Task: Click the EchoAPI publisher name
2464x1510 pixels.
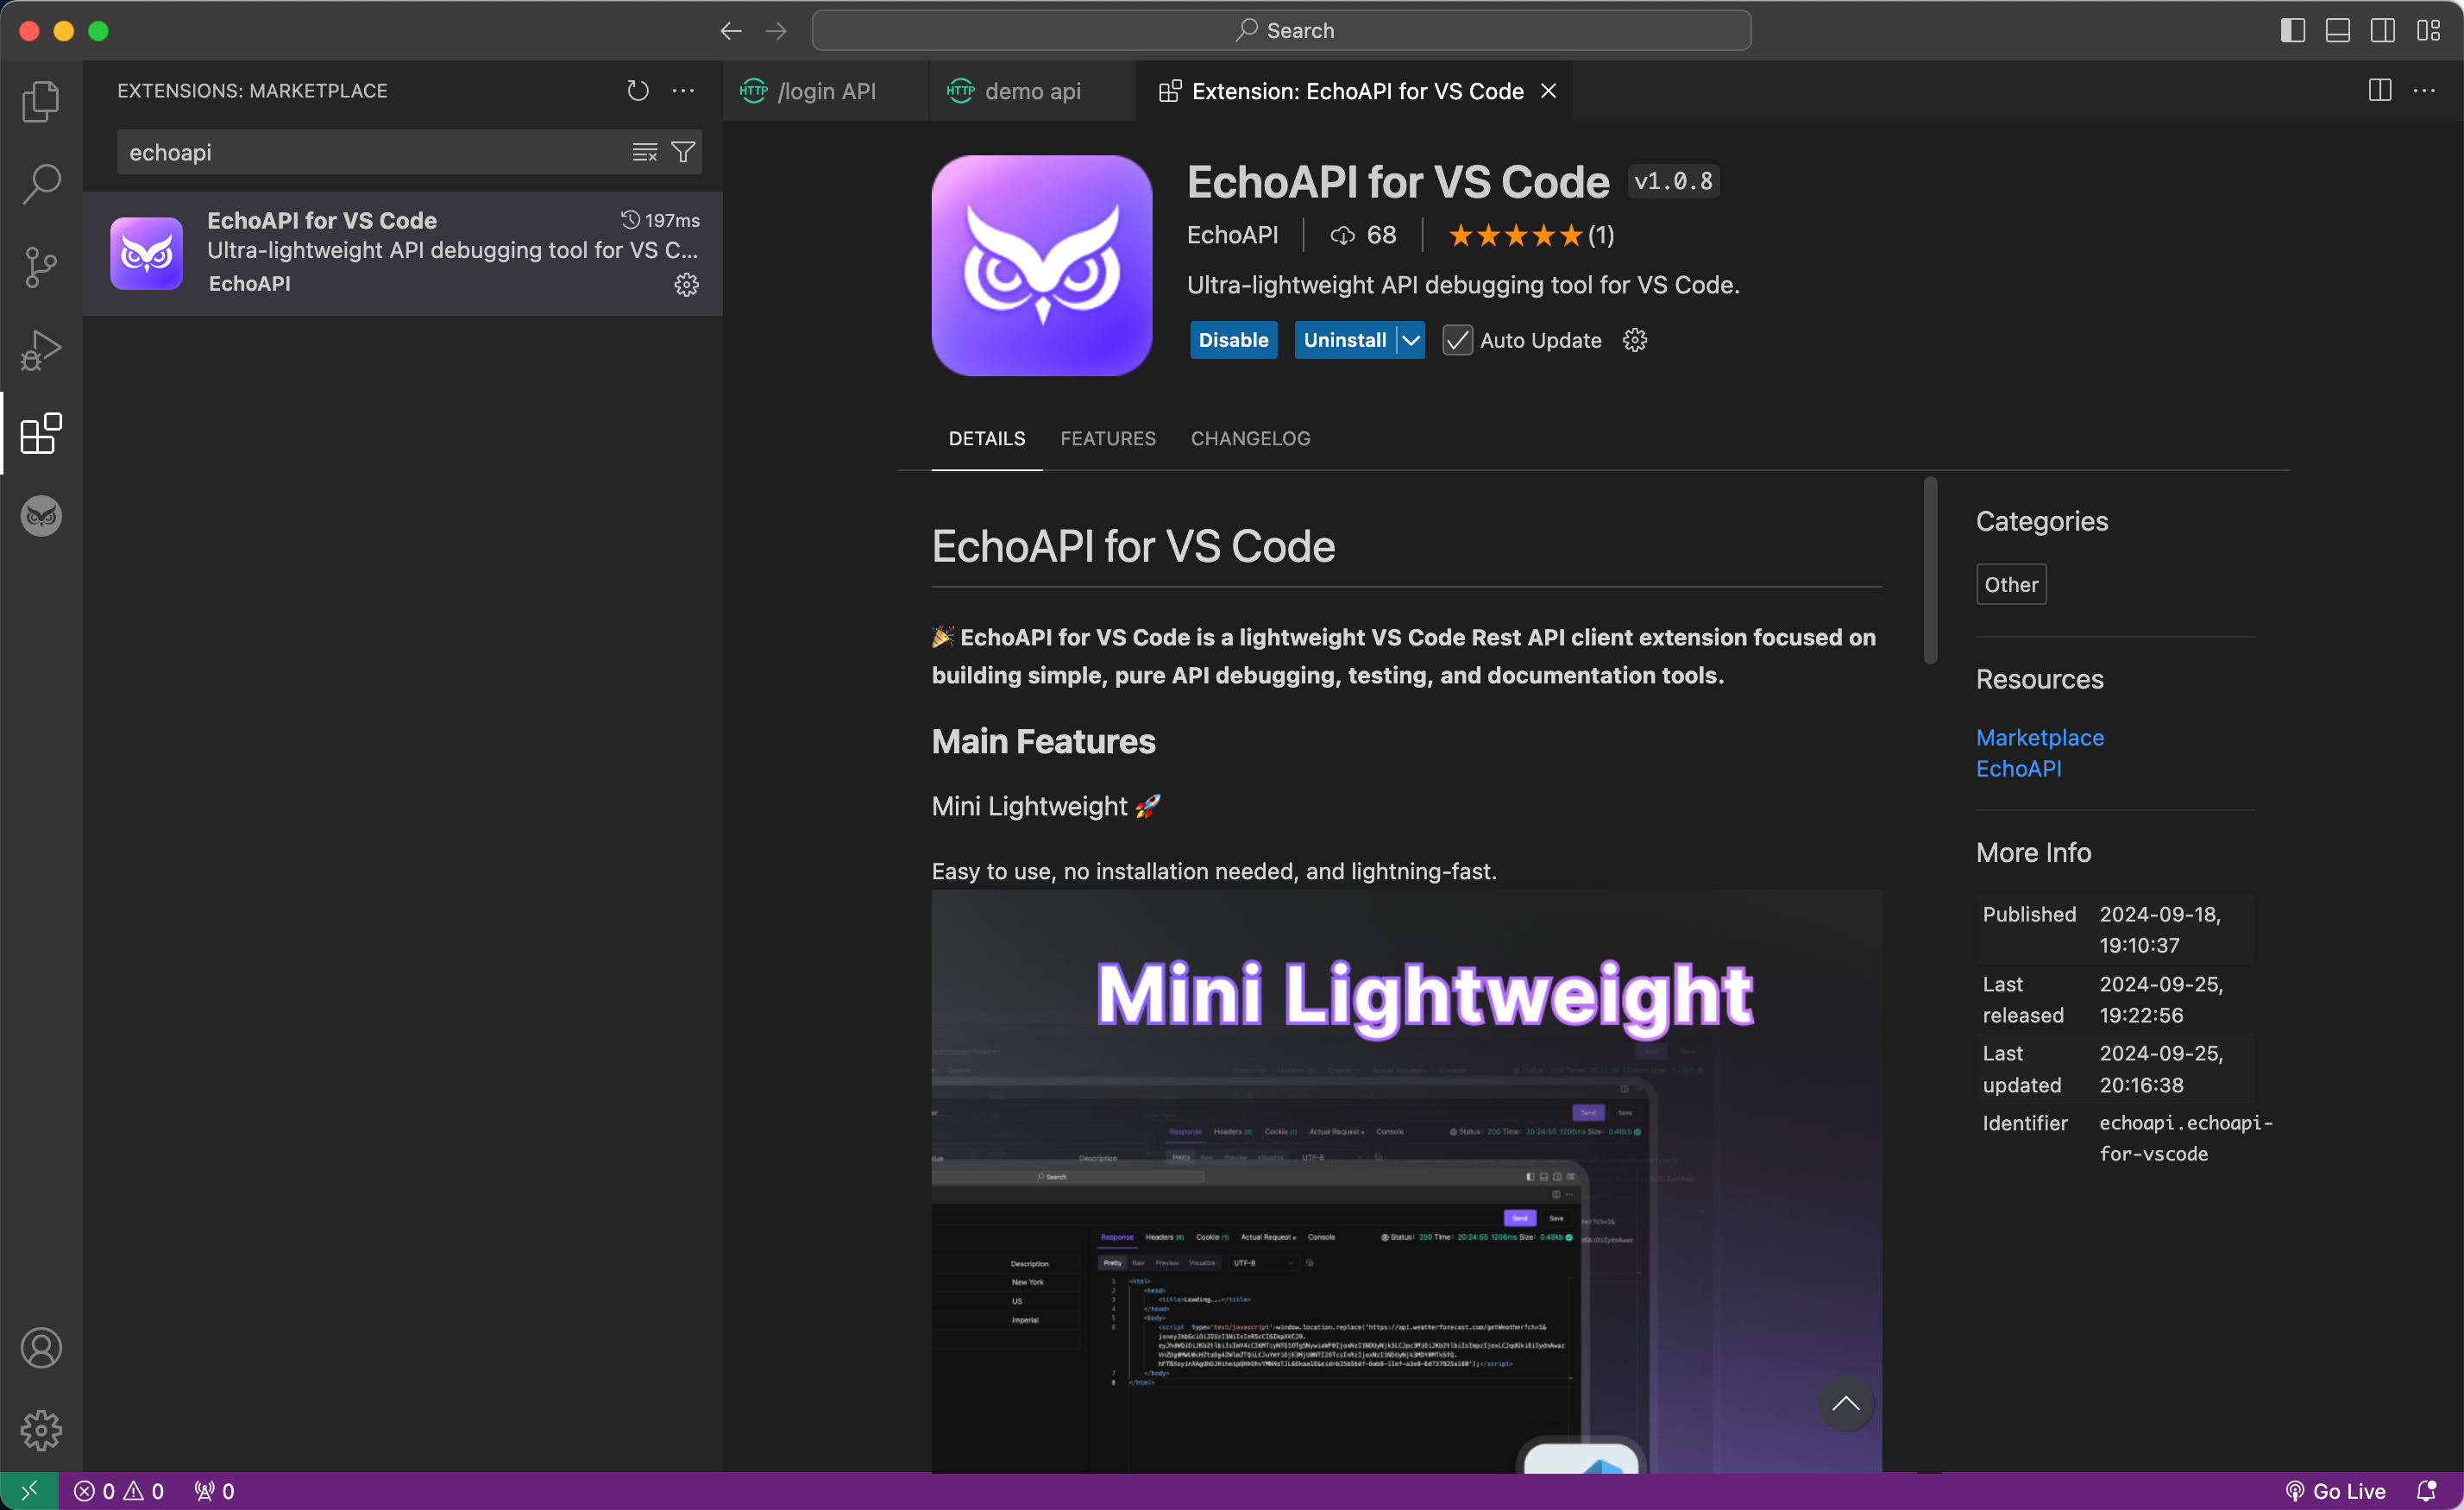Action: 1232,235
